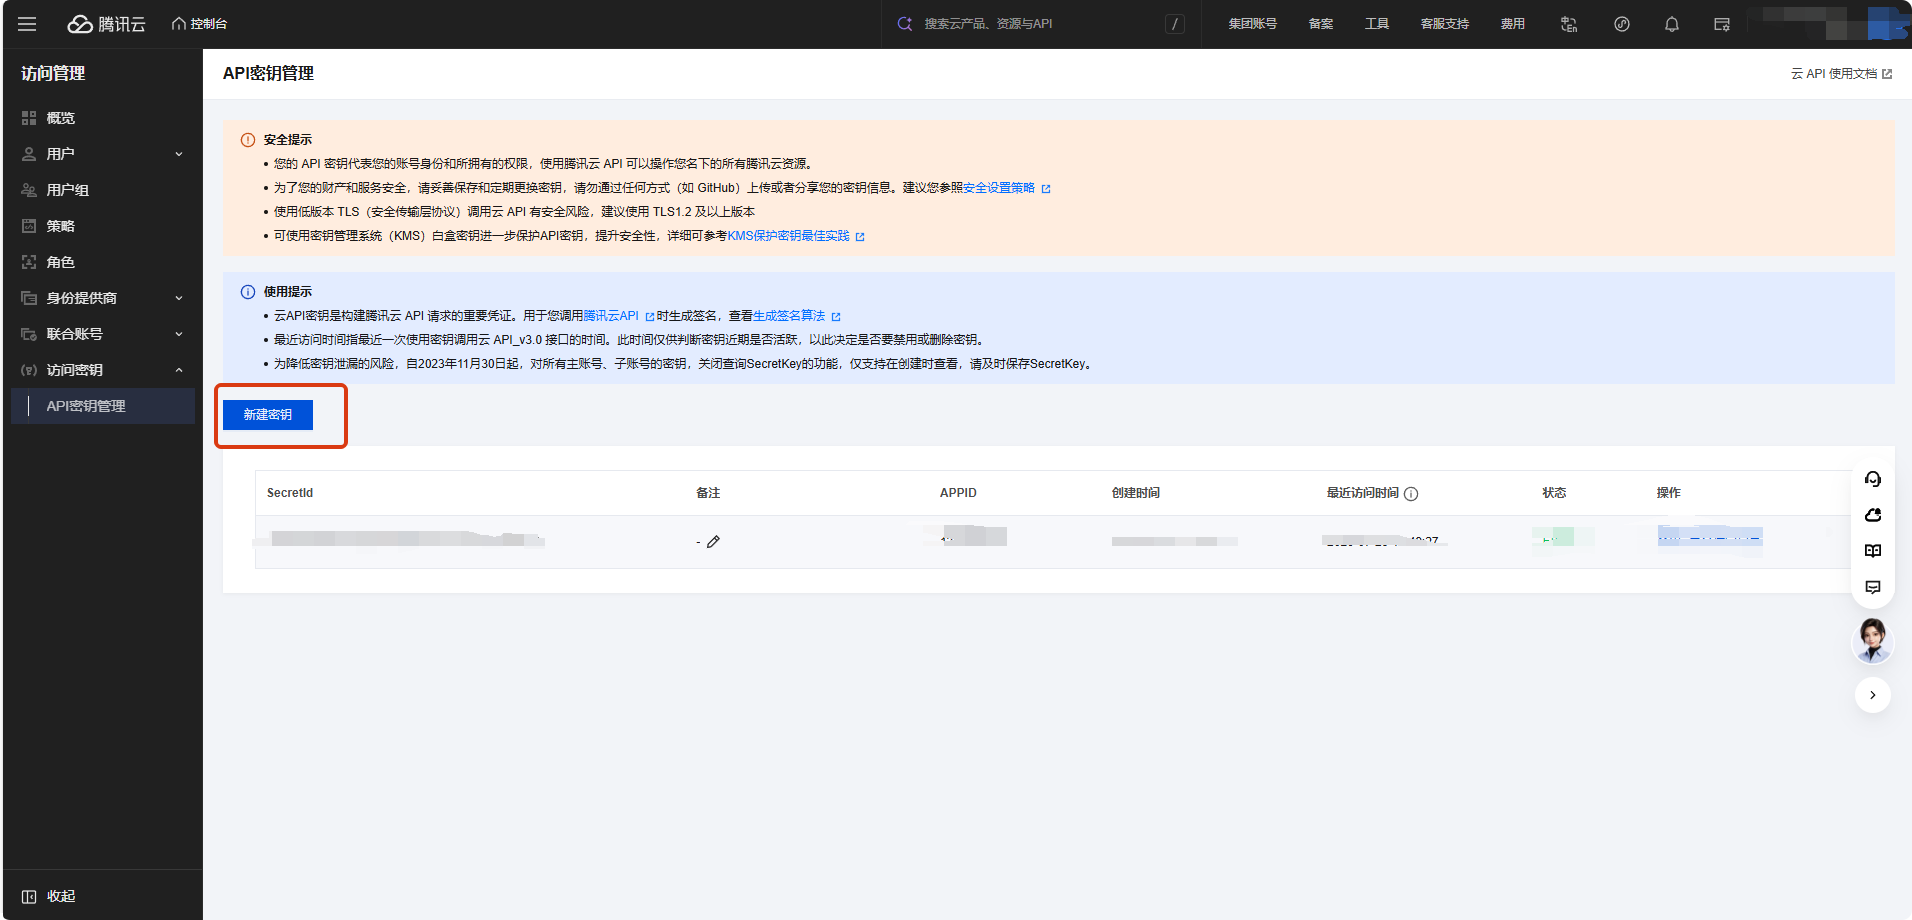Open the 费用 menu

tap(1513, 24)
